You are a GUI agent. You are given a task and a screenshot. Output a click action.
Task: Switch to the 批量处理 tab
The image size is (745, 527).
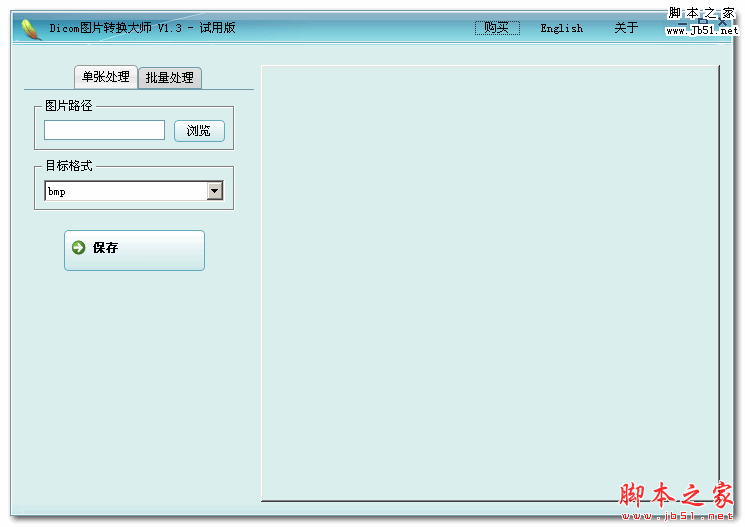pyautogui.click(x=170, y=78)
